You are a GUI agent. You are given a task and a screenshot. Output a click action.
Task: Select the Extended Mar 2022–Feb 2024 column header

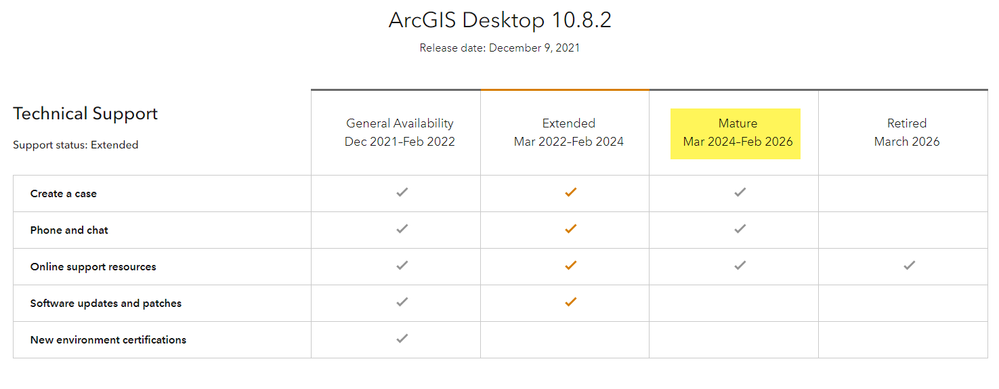coord(569,132)
